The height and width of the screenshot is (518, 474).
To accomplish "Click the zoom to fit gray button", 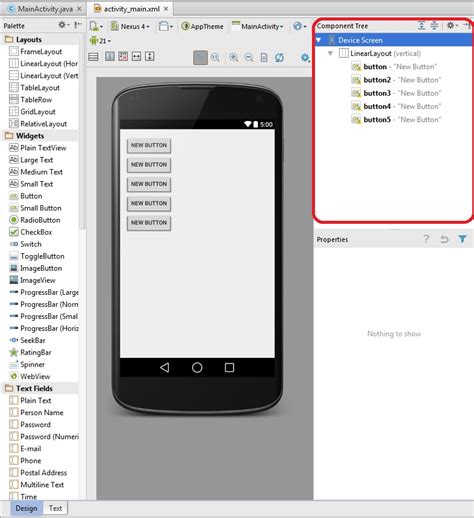I will pyautogui.click(x=200, y=57).
